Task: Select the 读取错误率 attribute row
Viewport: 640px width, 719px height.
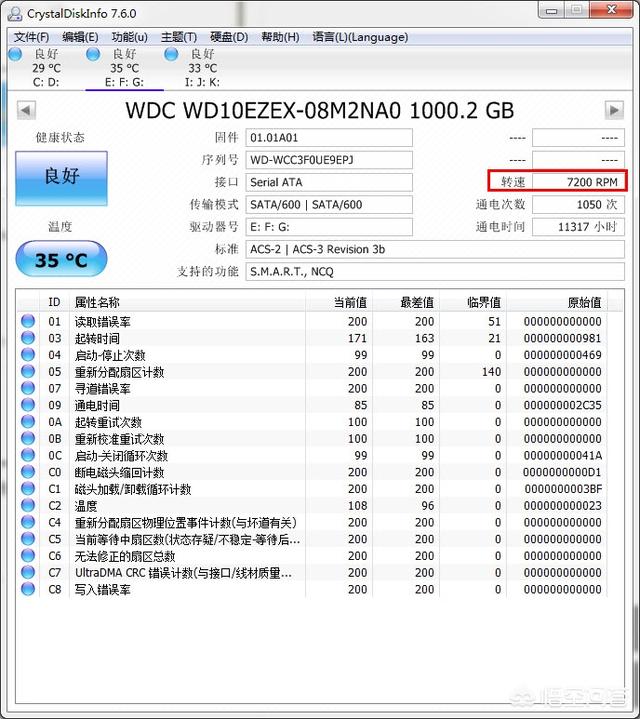Action: point(312,321)
